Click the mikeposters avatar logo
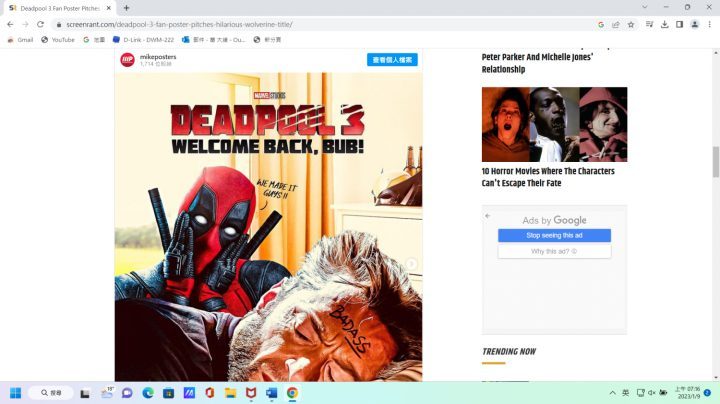 coord(128,60)
